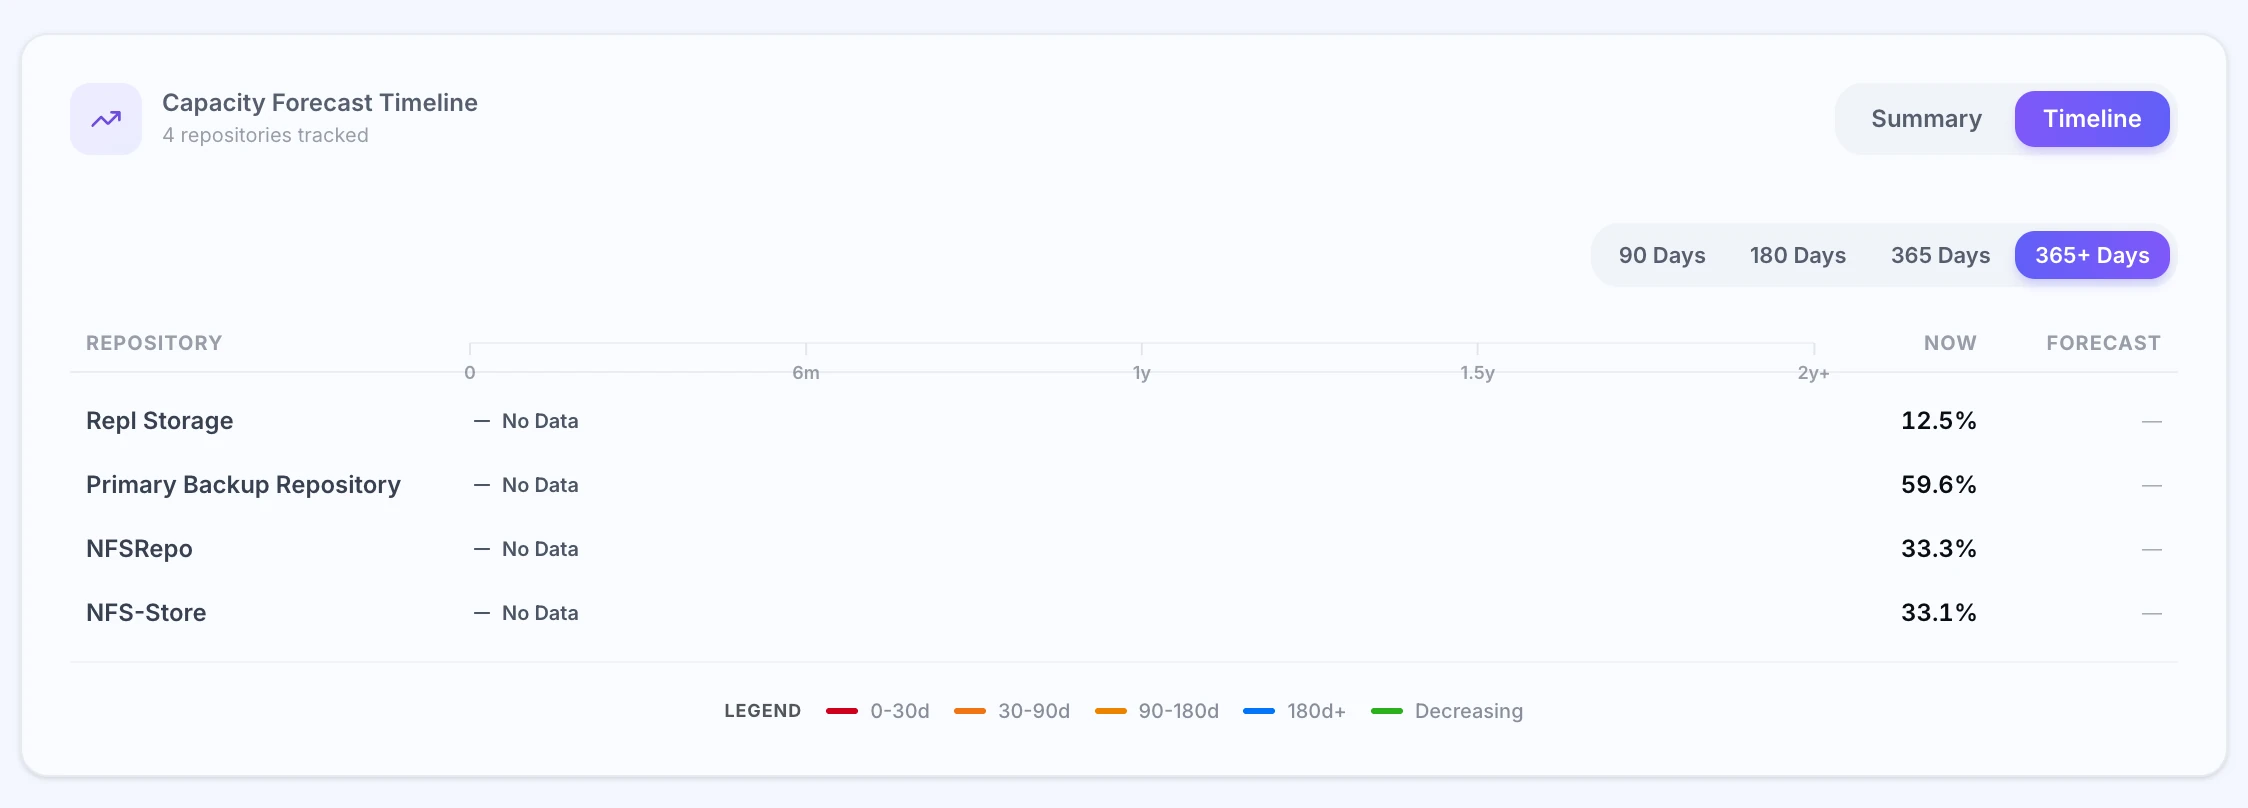Image resolution: width=2248 pixels, height=808 pixels.
Task: Click the FORECAST column header
Action: 2103,343
